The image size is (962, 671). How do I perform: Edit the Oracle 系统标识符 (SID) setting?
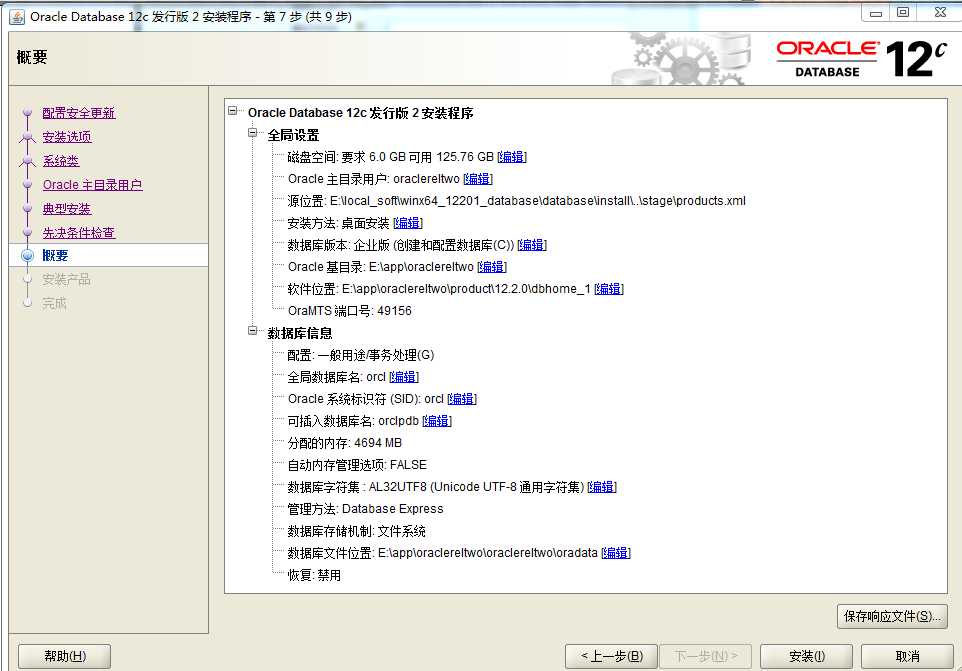click(462, 399)
